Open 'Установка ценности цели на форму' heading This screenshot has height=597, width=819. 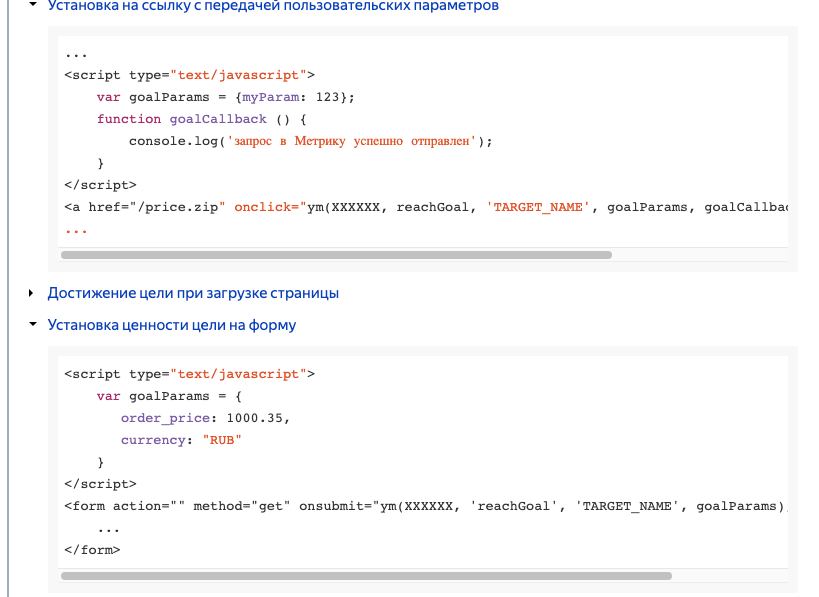click(x=172, y=325)
